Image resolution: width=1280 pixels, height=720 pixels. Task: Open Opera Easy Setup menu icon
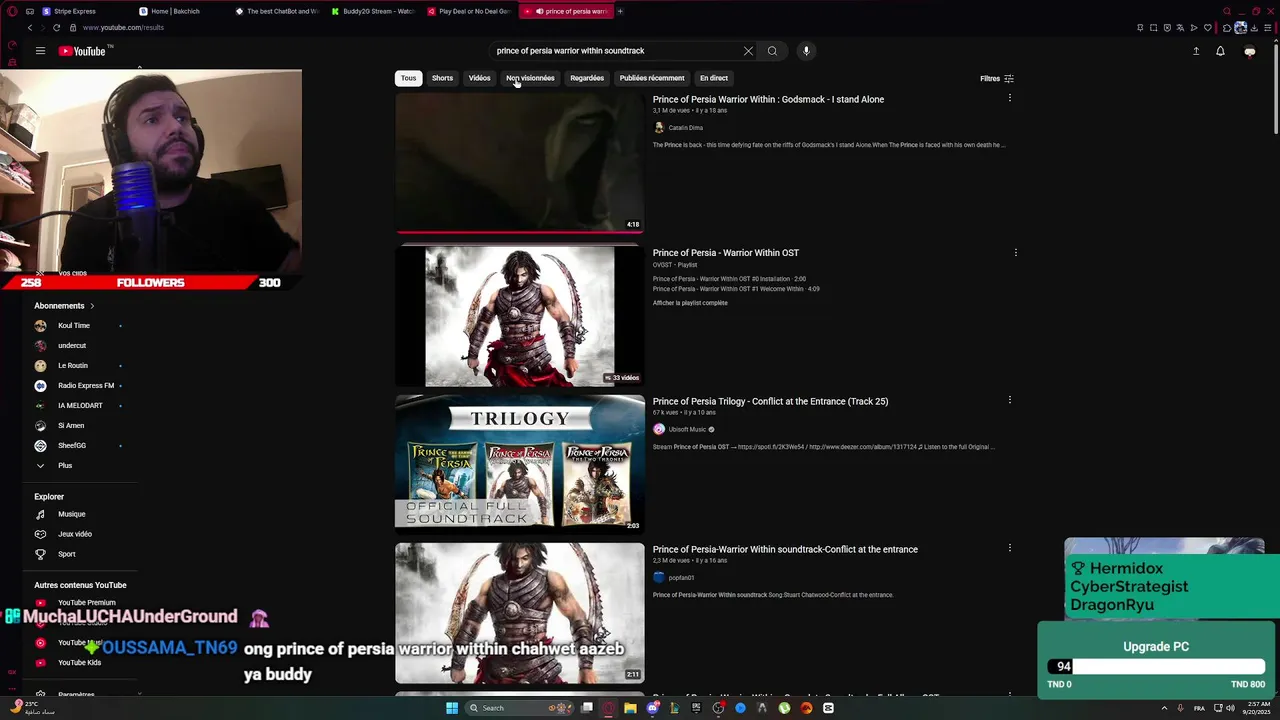click(x=1268, y=28)
